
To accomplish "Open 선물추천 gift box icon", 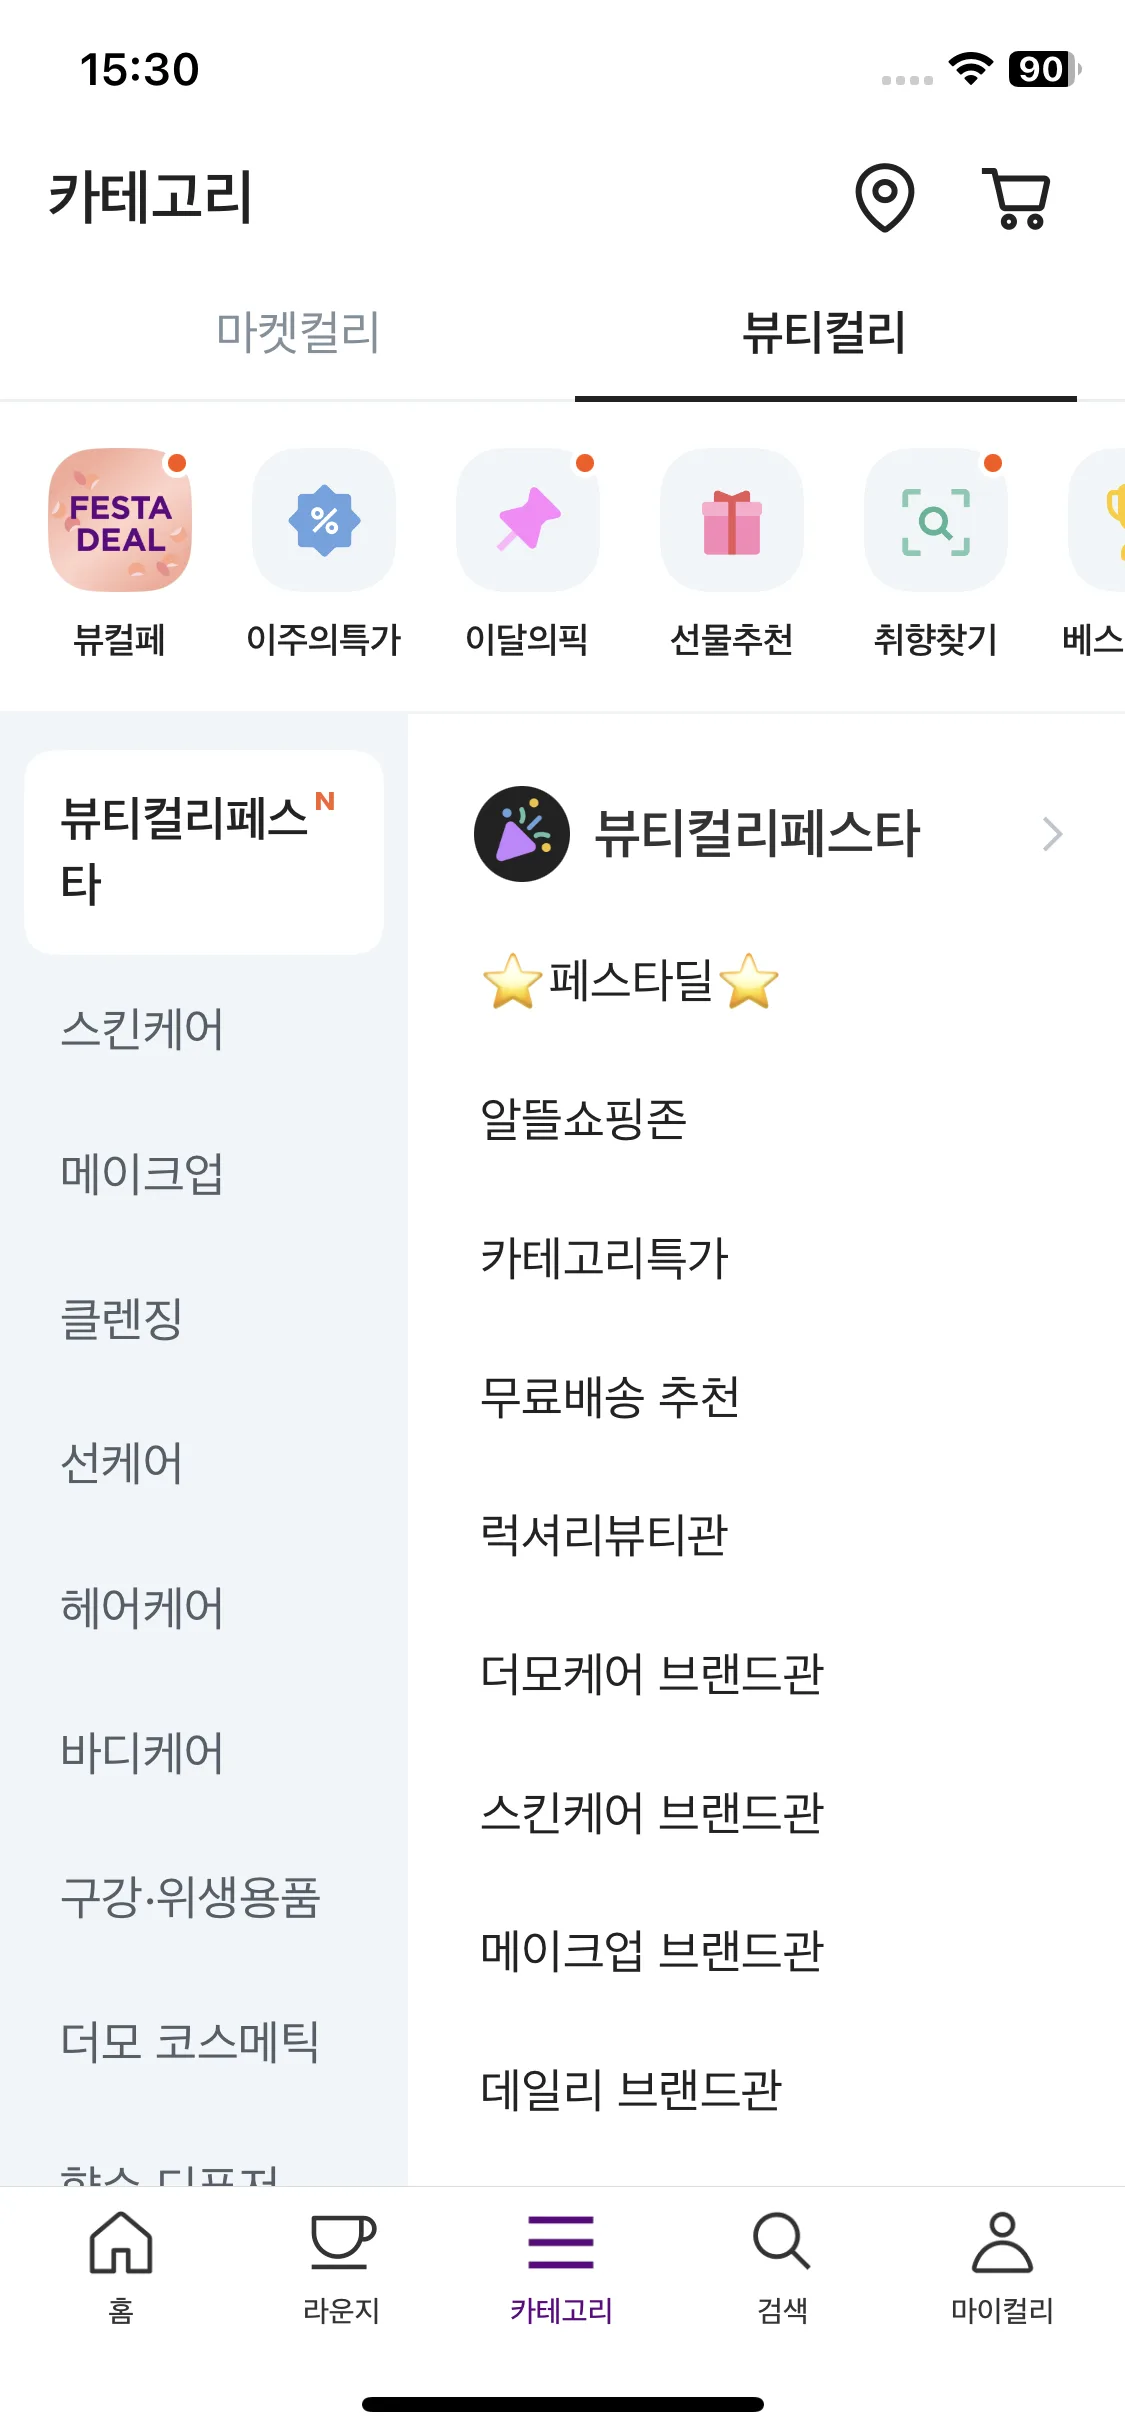I will pyautogui.click(x=732, y=520).
